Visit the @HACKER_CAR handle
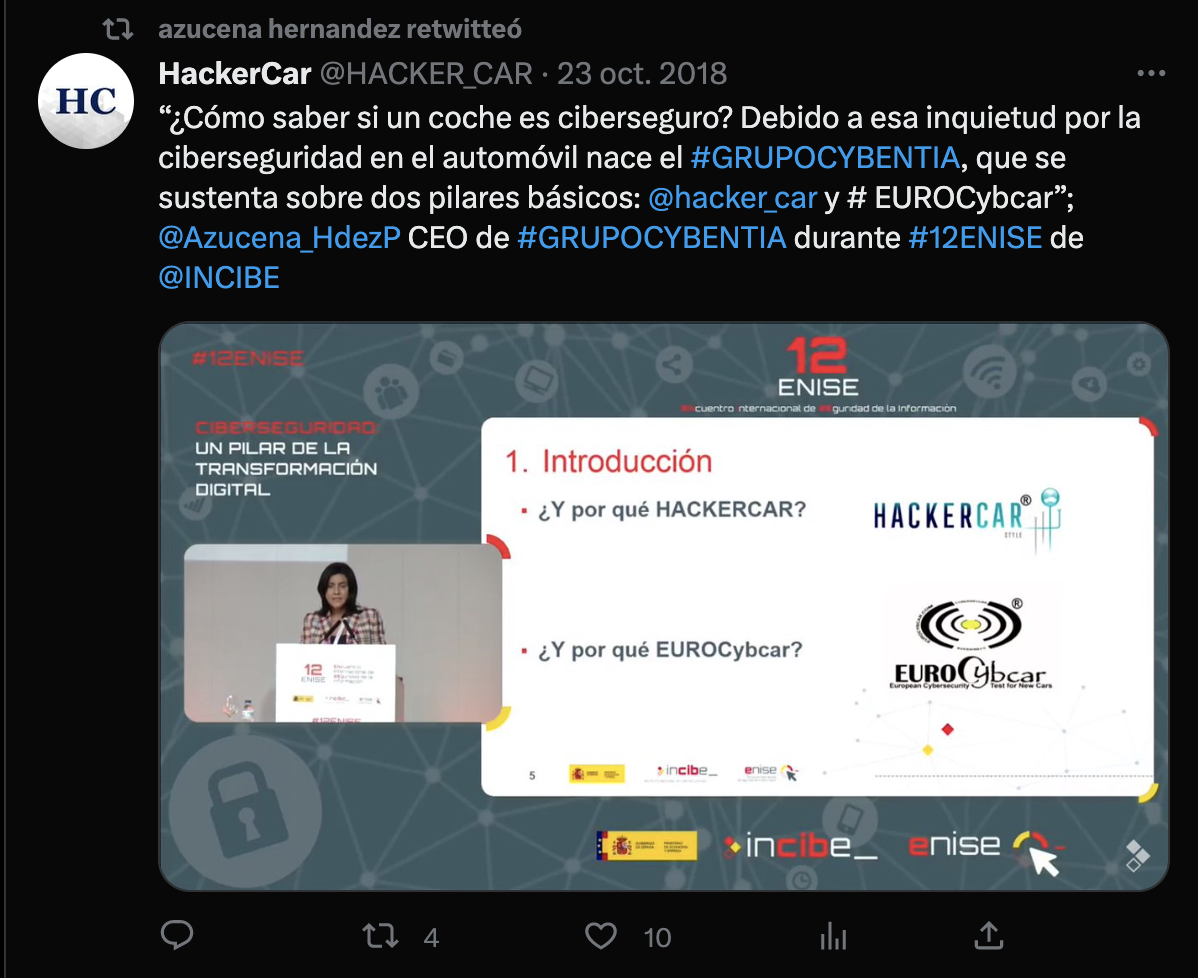1198x978 pixels. point(426,74)
